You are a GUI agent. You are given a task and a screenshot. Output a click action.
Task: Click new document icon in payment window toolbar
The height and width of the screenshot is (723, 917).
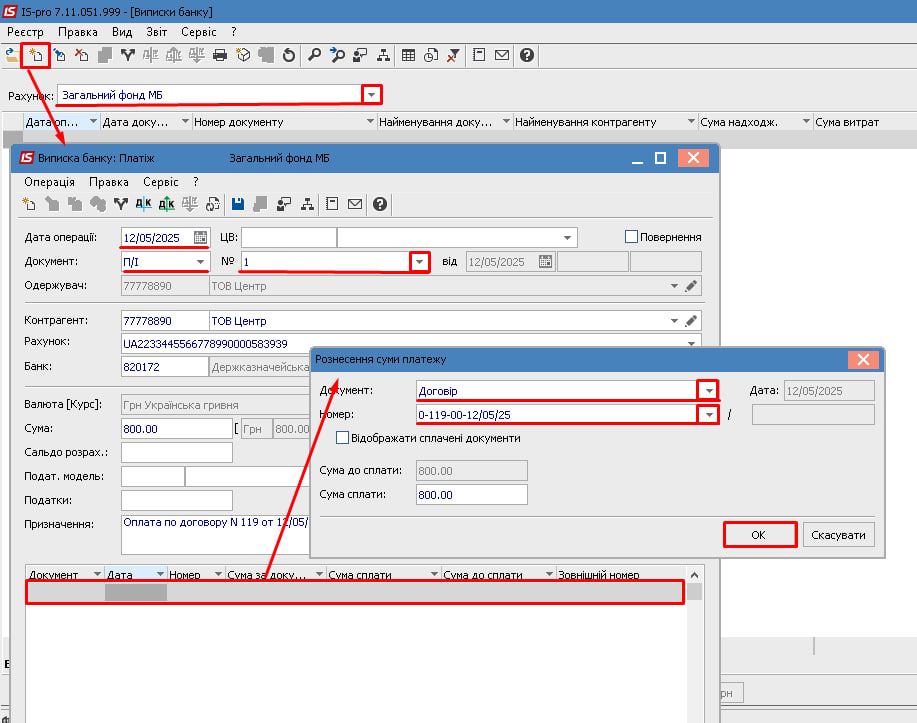(29, 204)
